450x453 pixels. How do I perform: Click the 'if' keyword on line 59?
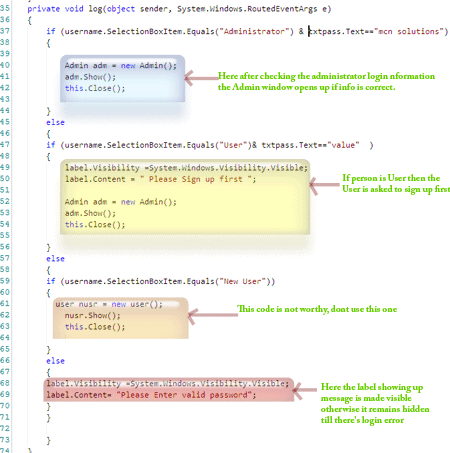[x=51, y=282]
